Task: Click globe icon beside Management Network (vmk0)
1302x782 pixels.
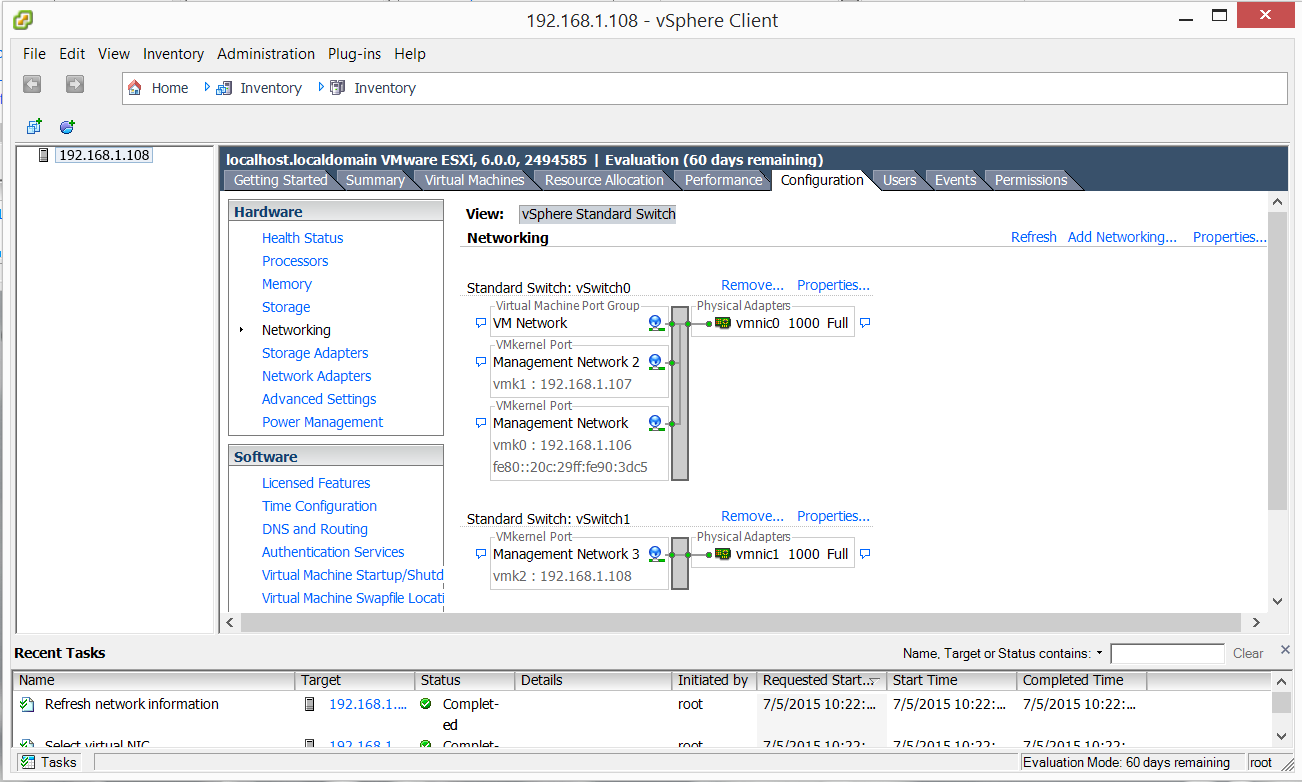Action: (656, 423)
